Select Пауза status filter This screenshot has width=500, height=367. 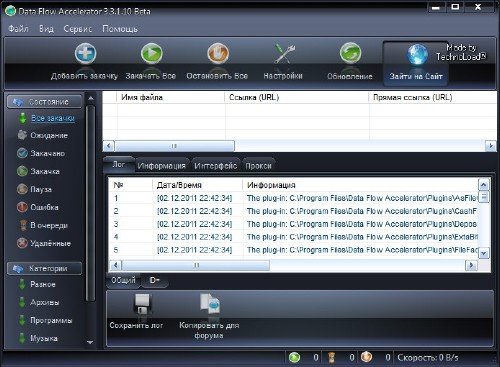[41, 189]
